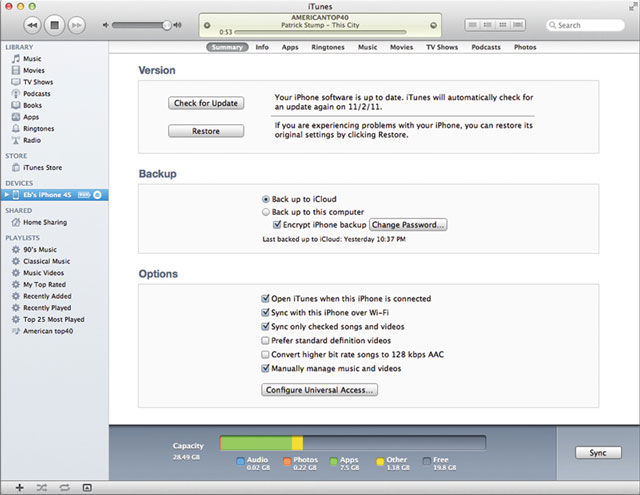This screenshot has height=495, width=640.
Task: Switch to grid view button
Action: click(503, 25)
